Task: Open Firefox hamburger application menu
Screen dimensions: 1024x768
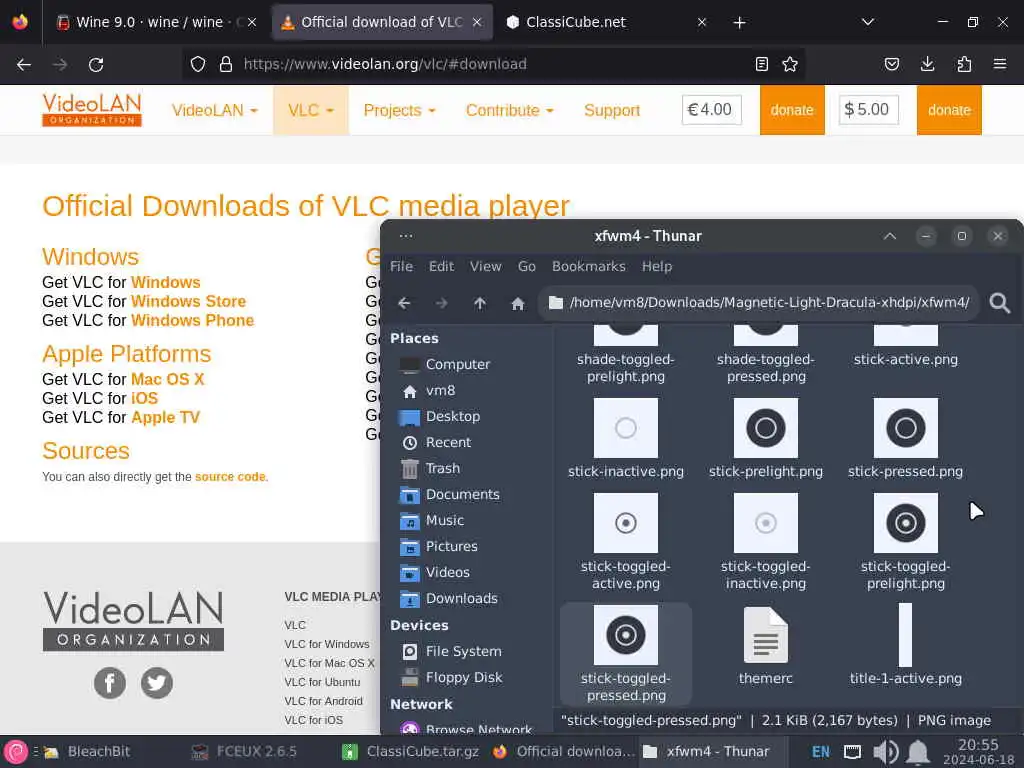Action: 1000,64
